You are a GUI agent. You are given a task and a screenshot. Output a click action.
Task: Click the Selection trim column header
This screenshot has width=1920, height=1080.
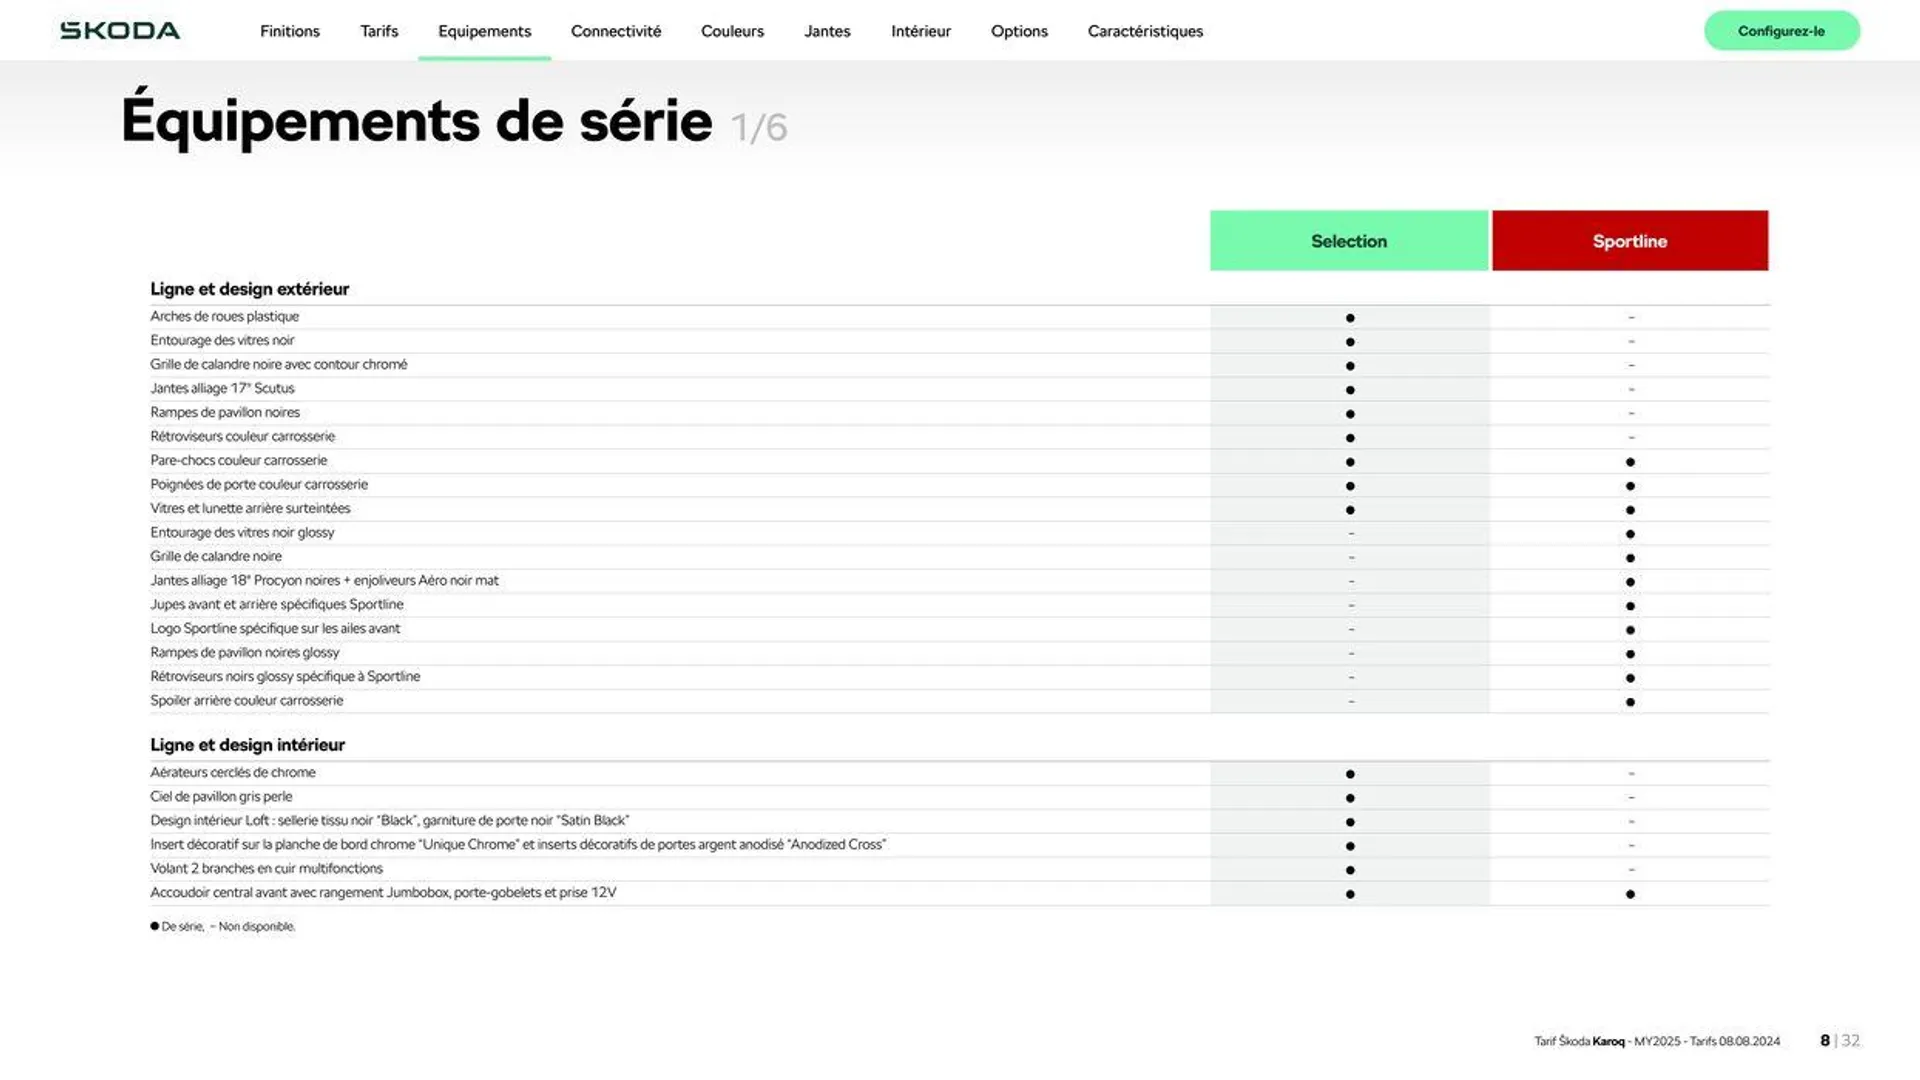(x=1349, y=240)
